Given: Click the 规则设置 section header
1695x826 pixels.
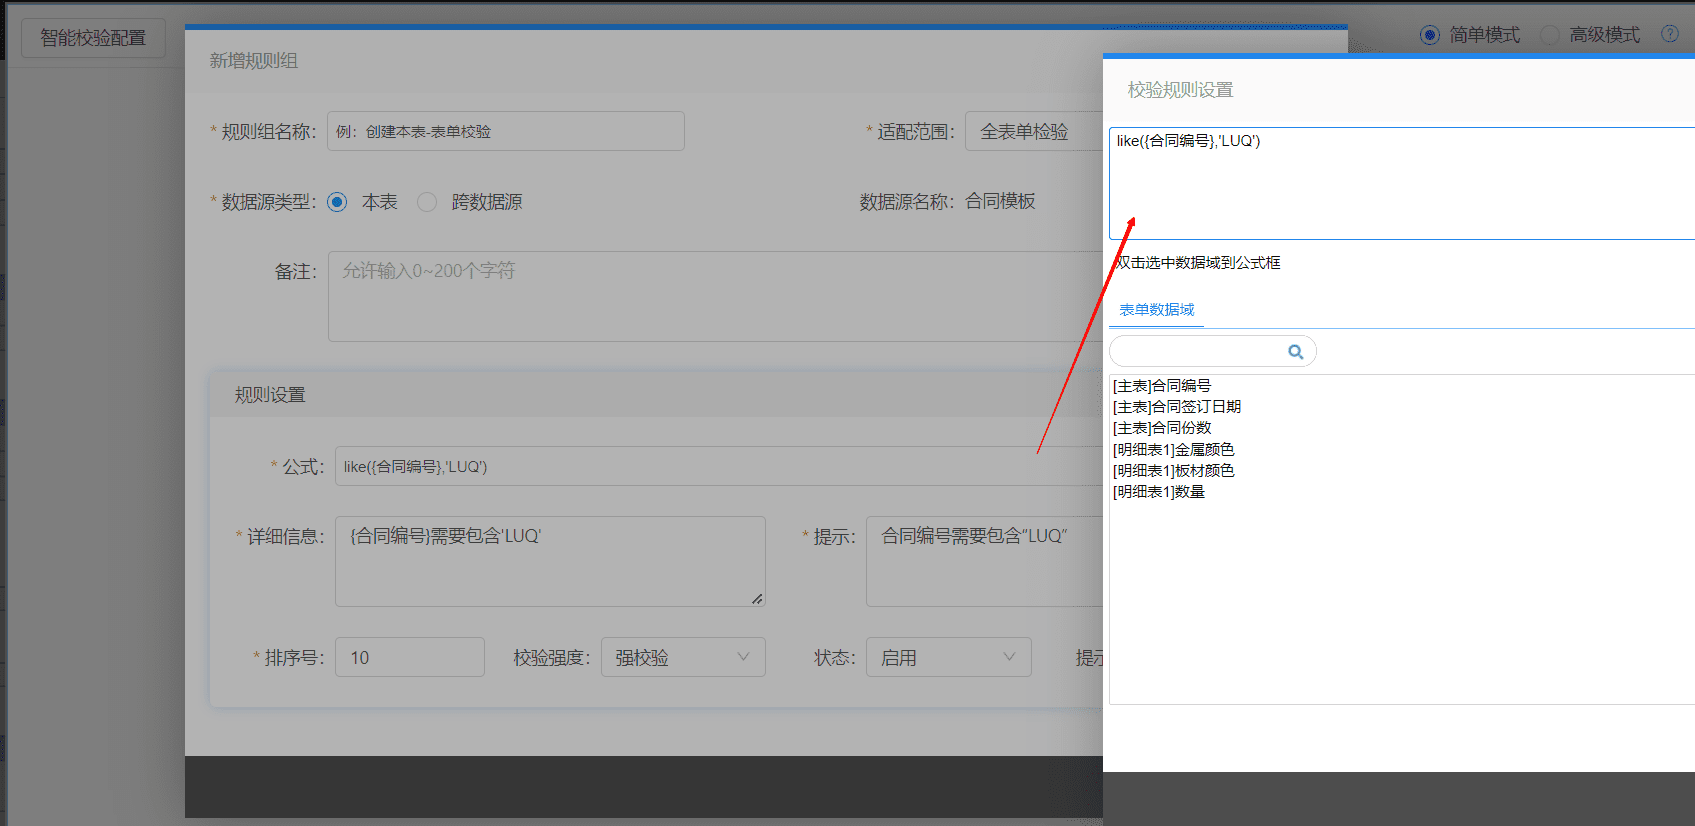Looking at the screenshot, I should (x=270, y=395).
